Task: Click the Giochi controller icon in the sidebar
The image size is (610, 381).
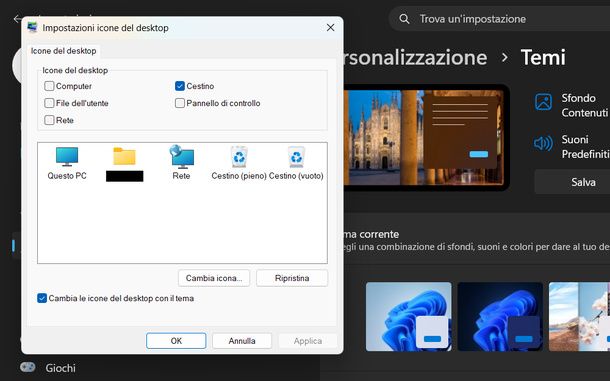Action: (28, 367)
